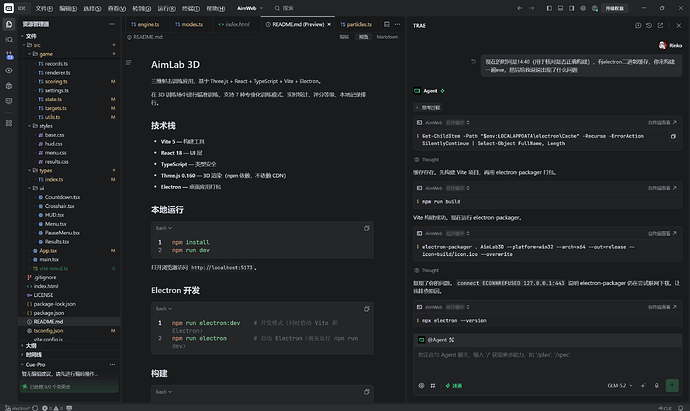Image resolution: width=690 pixels, height=411 pixels.
Task: Click the microphone voice input icon
Action: point(657,385)
